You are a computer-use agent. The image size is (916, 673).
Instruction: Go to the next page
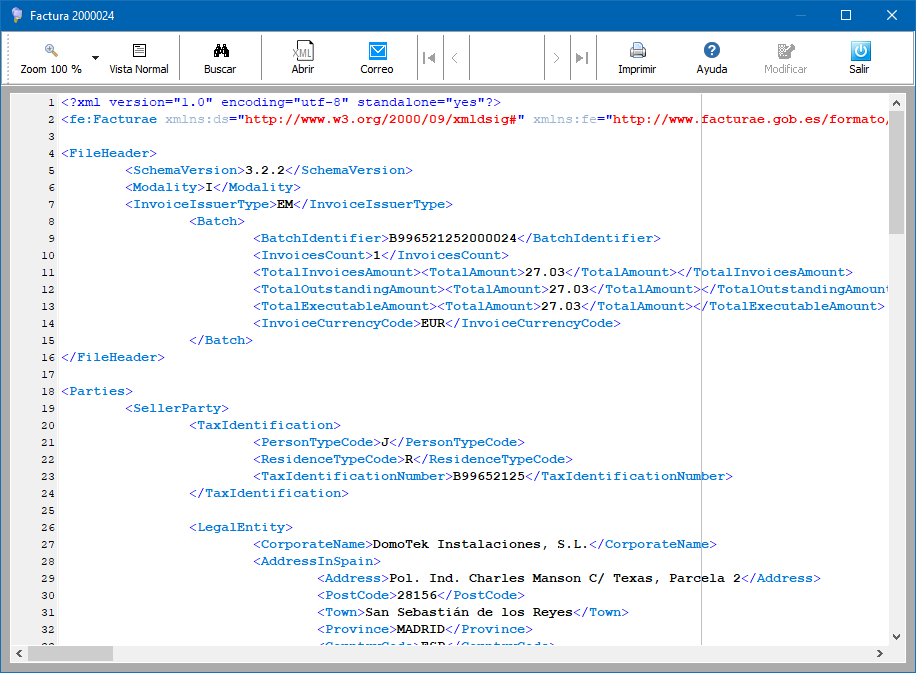point(556,58)
